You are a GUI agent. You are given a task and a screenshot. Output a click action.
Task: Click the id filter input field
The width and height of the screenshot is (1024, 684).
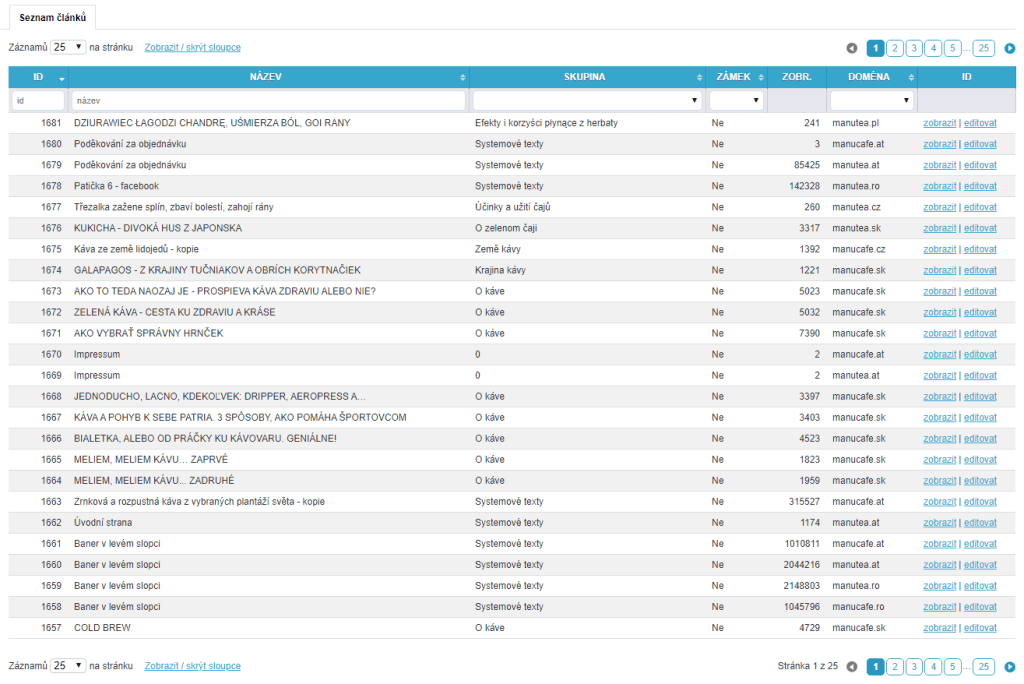pos(38,101)
